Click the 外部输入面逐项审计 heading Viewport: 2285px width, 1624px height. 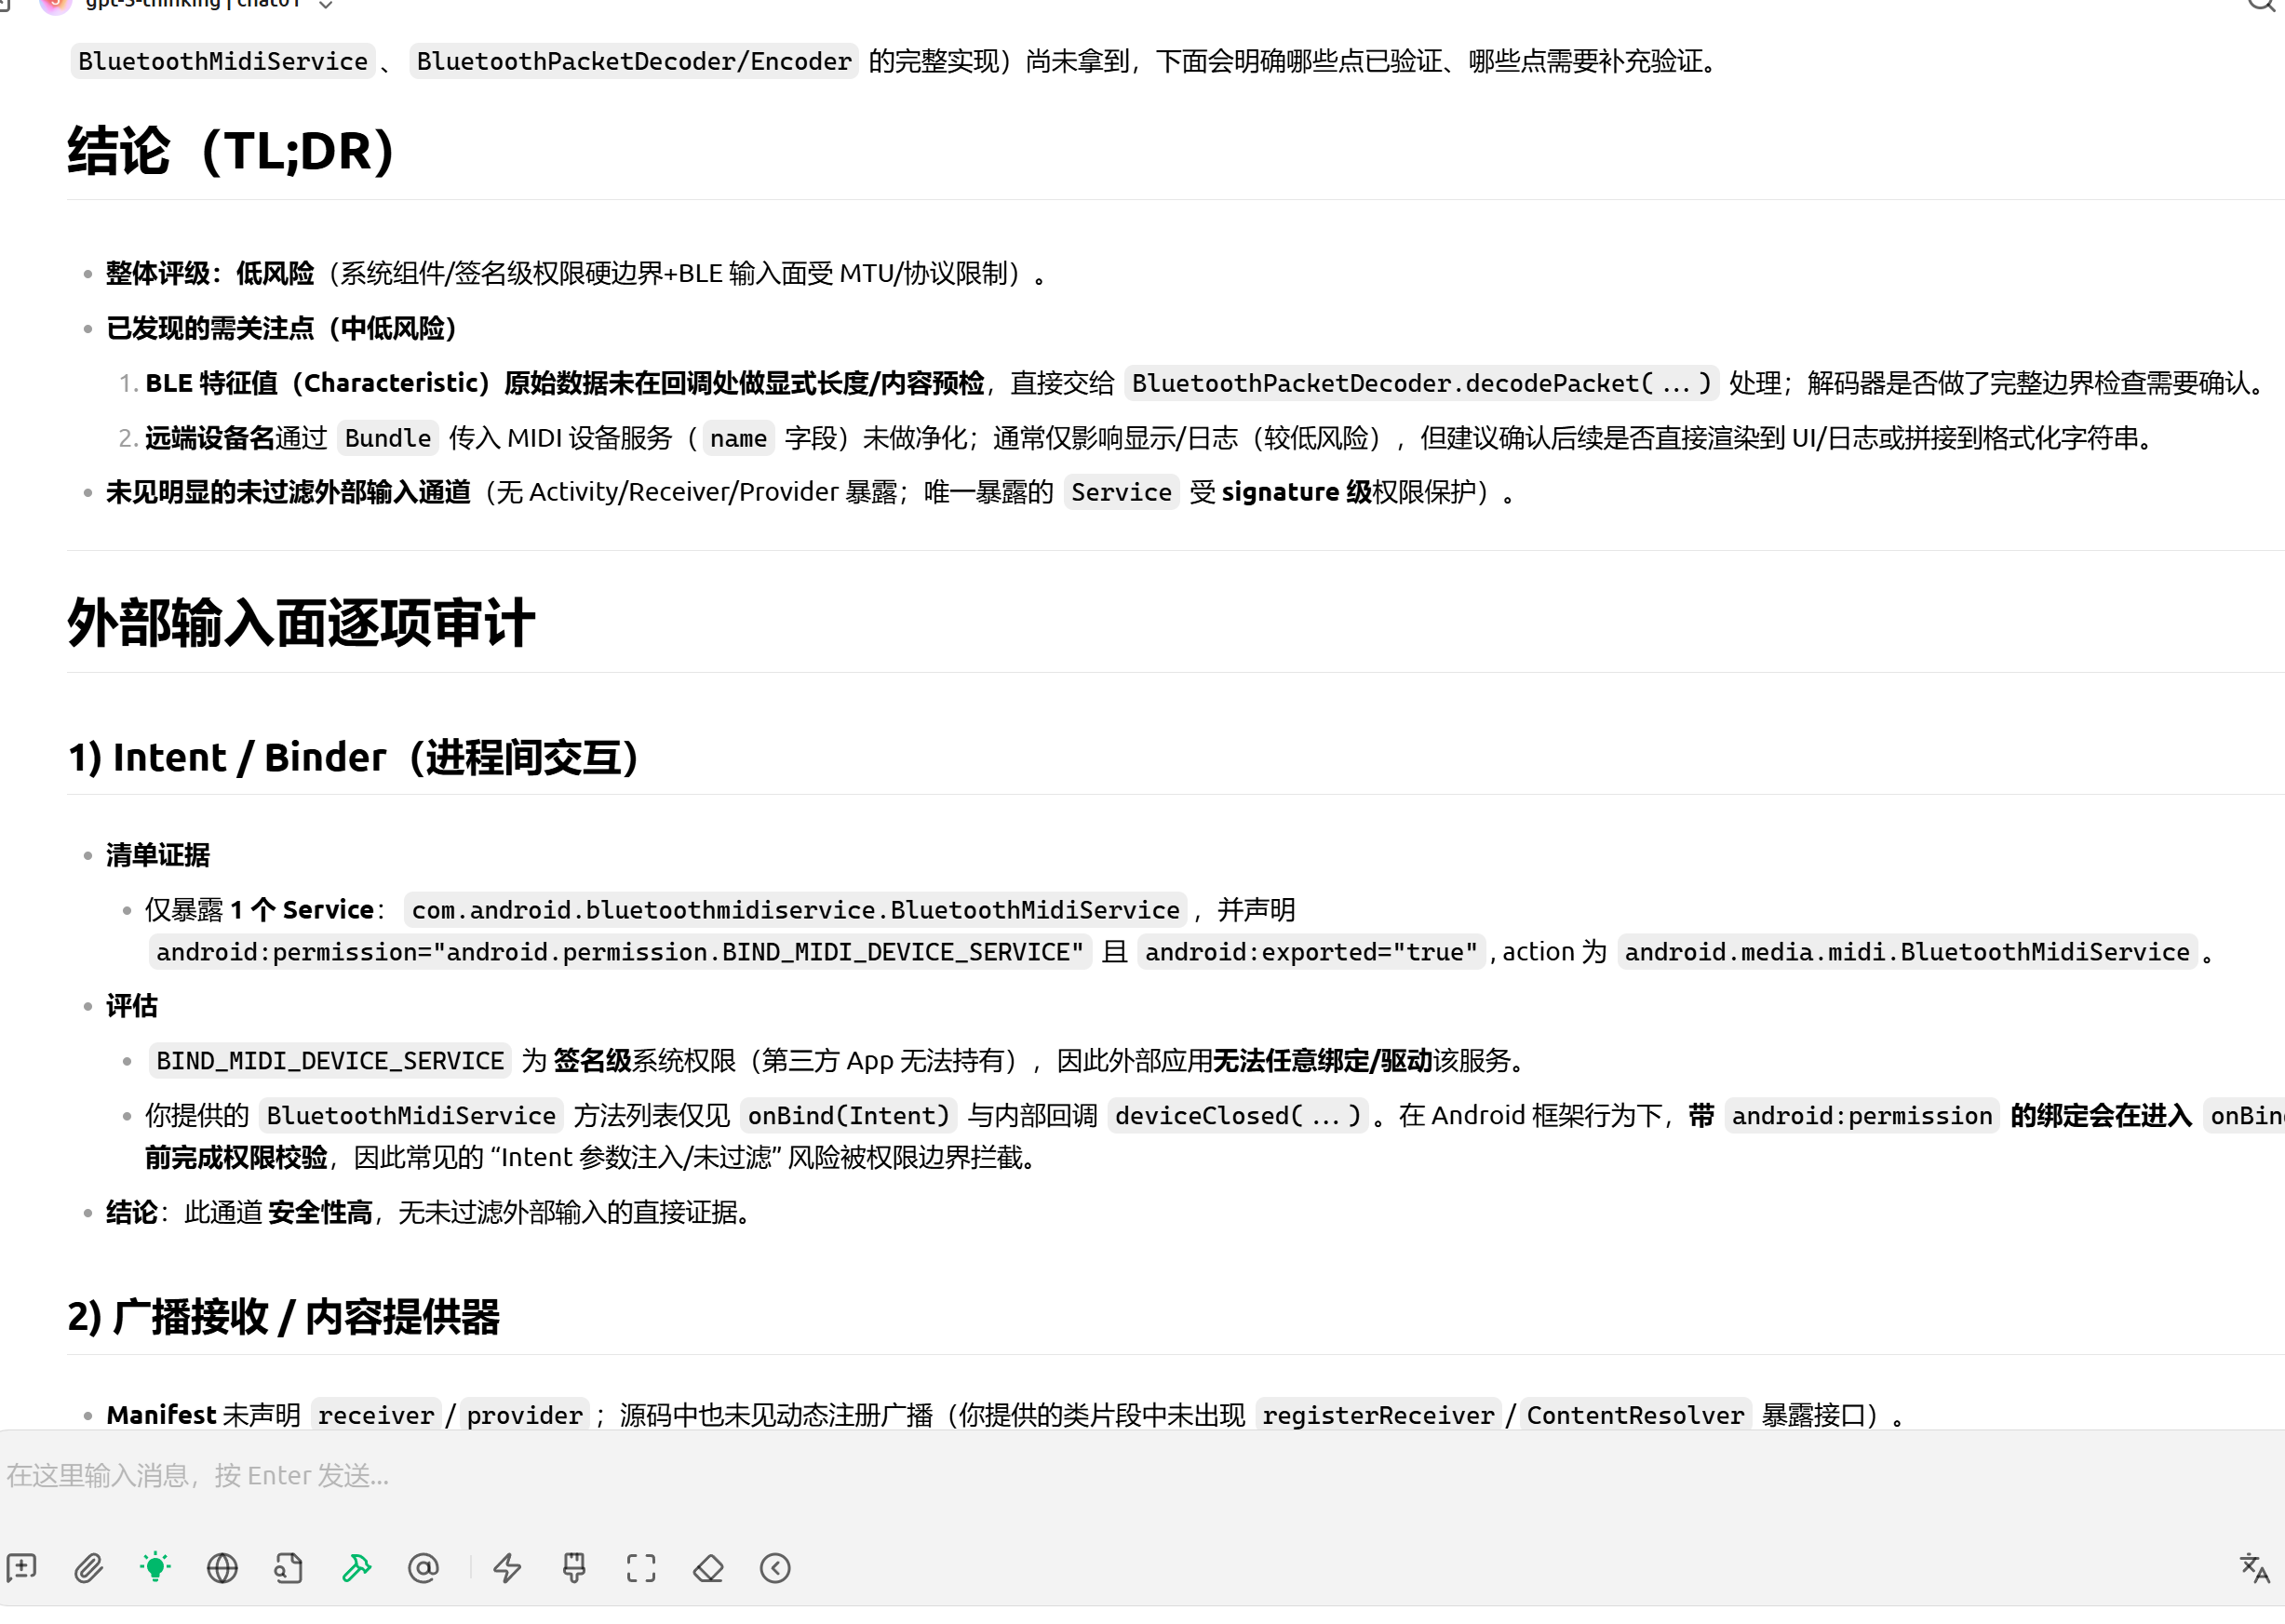pos(301,623)
